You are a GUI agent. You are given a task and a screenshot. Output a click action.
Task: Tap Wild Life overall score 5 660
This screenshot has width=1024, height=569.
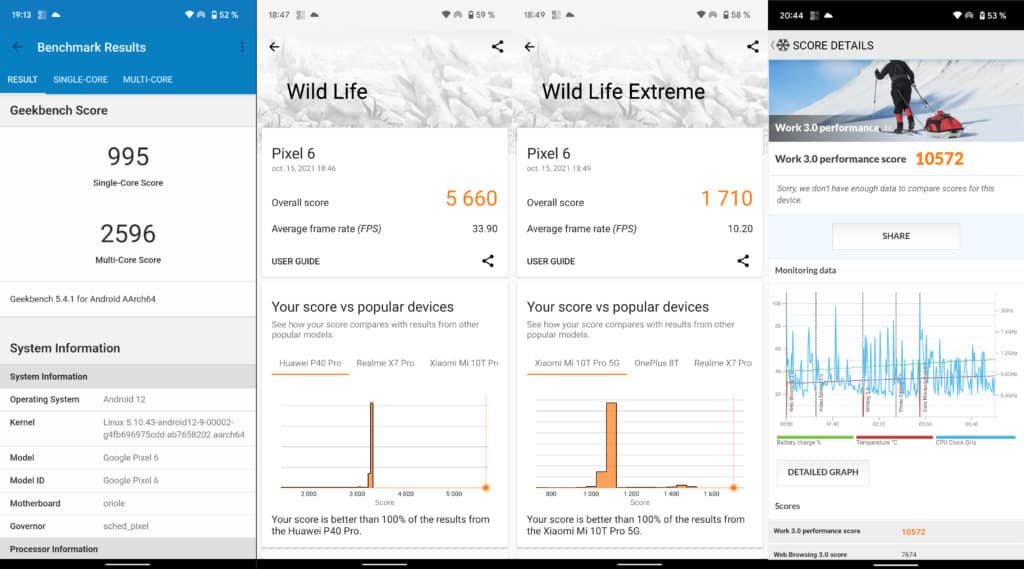point(471,199)
